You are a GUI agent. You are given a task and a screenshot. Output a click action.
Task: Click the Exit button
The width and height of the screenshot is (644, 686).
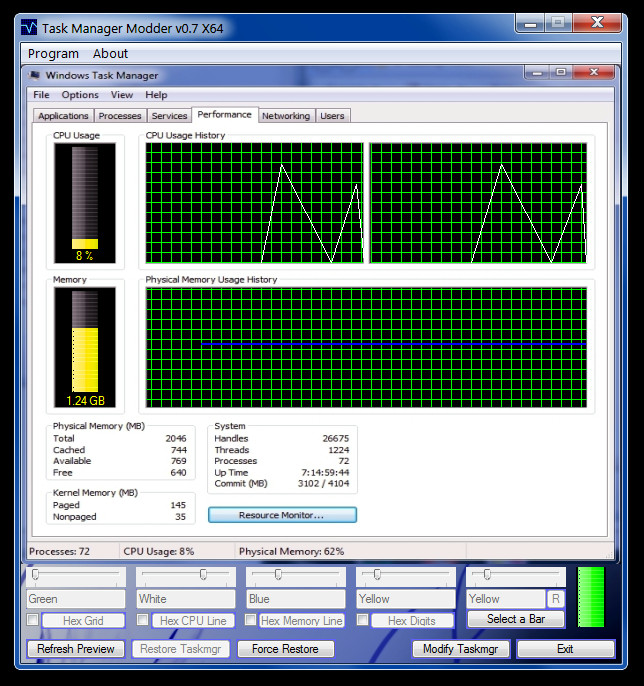tap(566, 649)
